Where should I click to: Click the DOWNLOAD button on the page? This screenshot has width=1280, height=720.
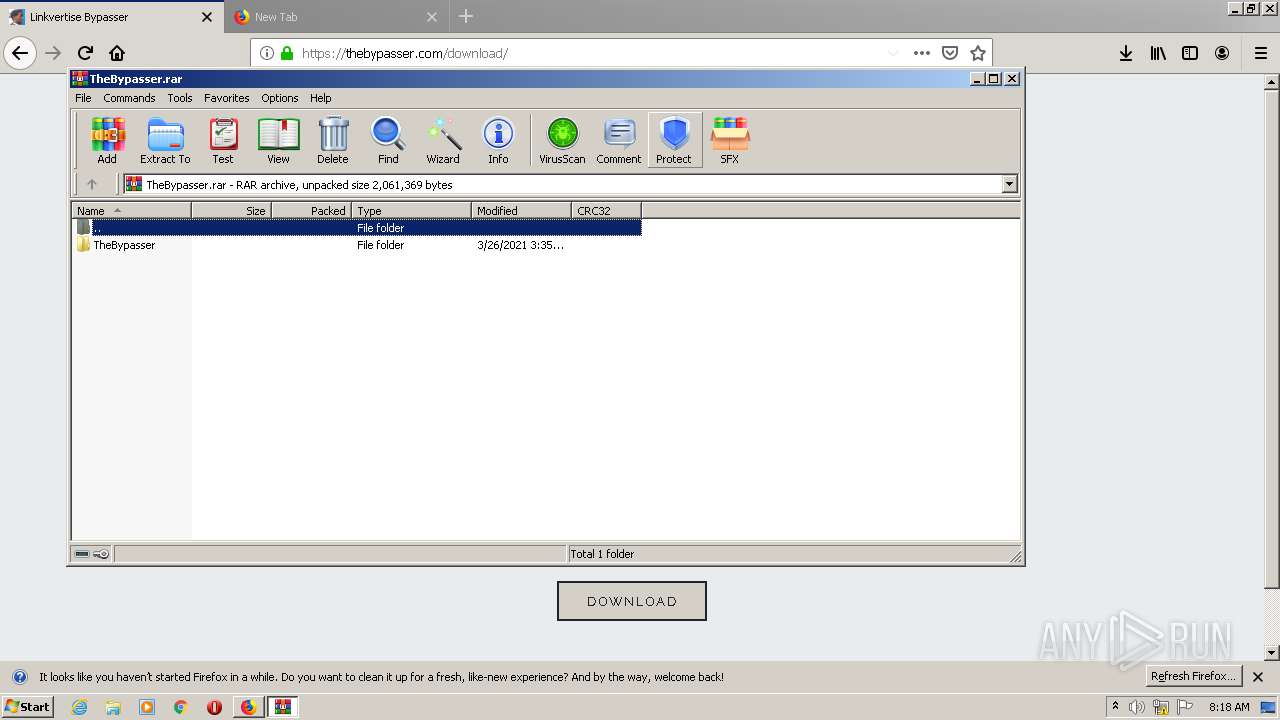pyautogui.click(x=632, y=601)
